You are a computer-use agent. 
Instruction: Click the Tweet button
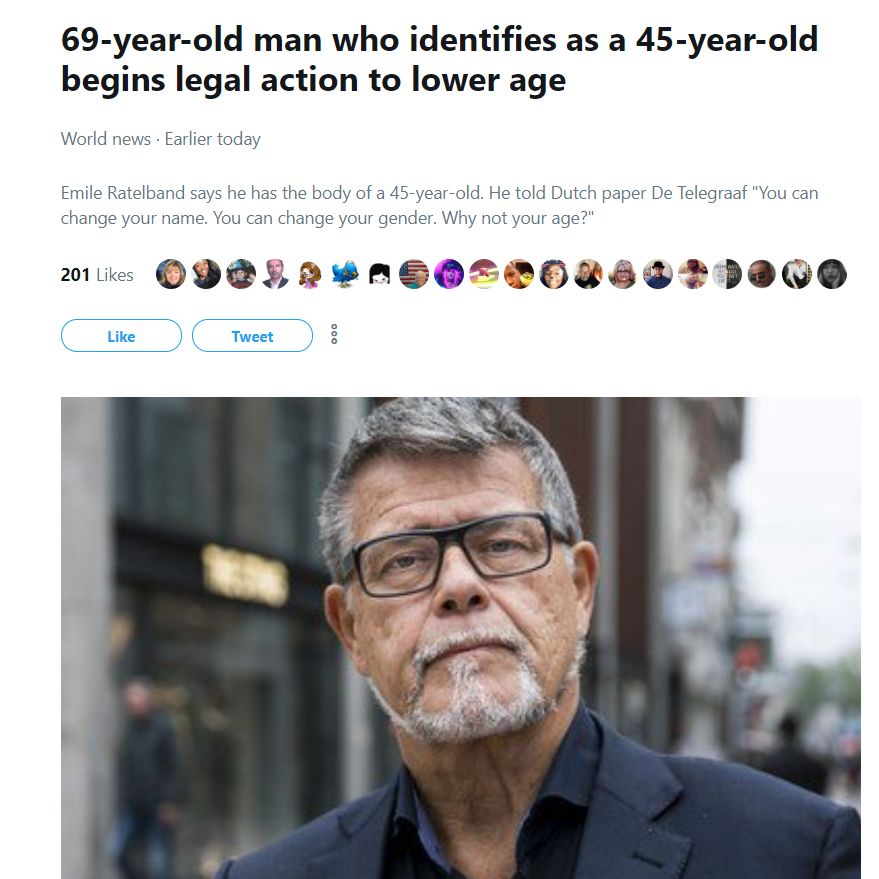(252, 336)
